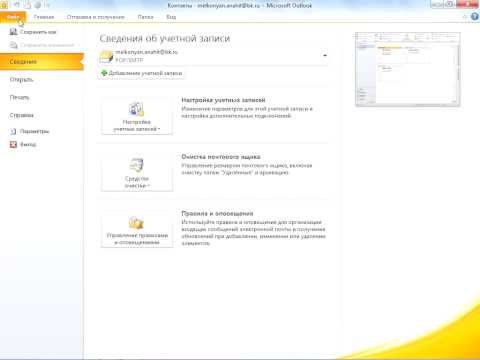Screen dimensions: 480x360
Task: Open the Открыть section
Action: (x=21, y=80)
